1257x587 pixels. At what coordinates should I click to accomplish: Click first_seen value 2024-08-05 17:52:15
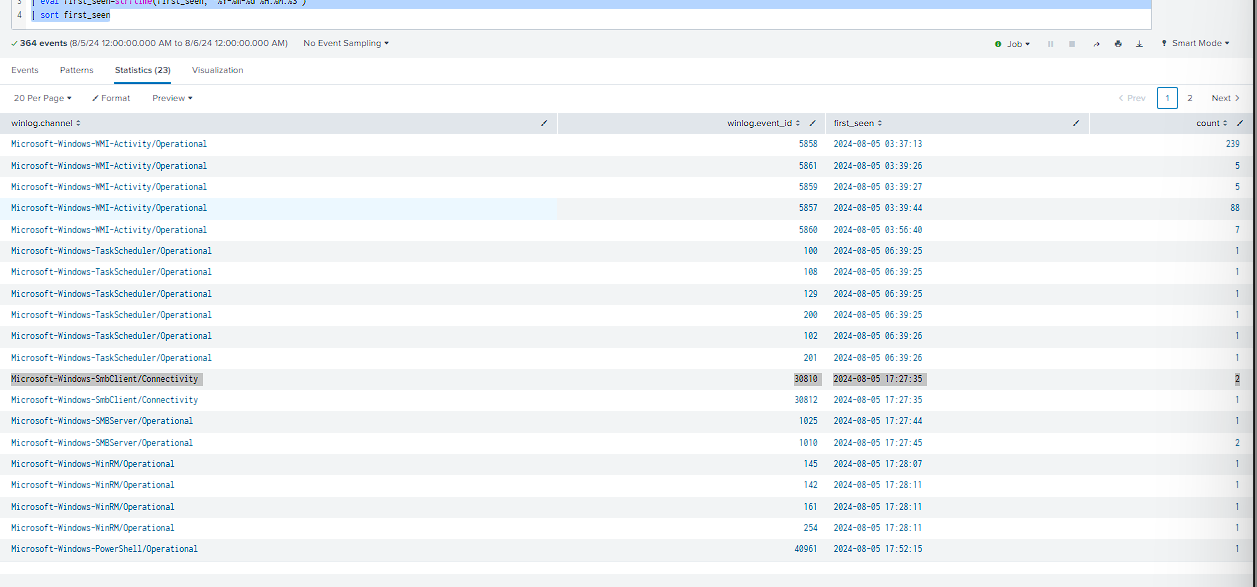click(878, 549)
